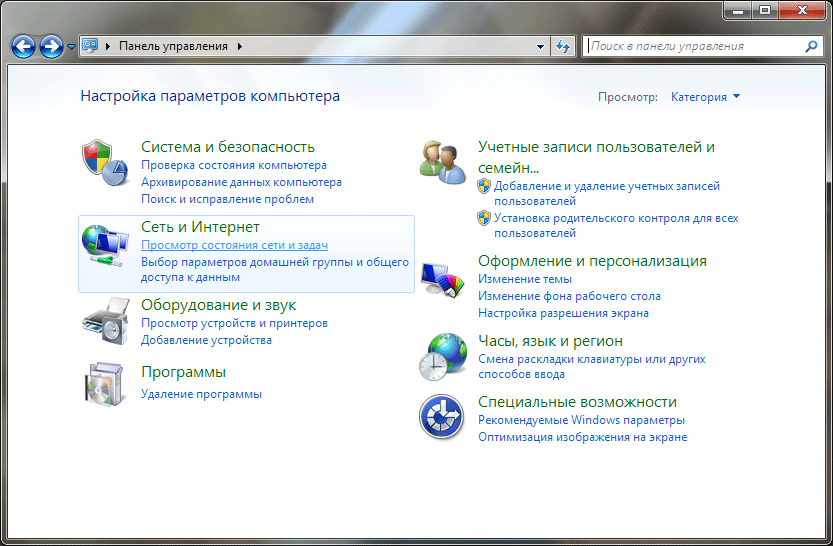Click shield icon beside Добавление и удаление учетных записей
The height and width of the screenshot is (546, 833).
483,186
